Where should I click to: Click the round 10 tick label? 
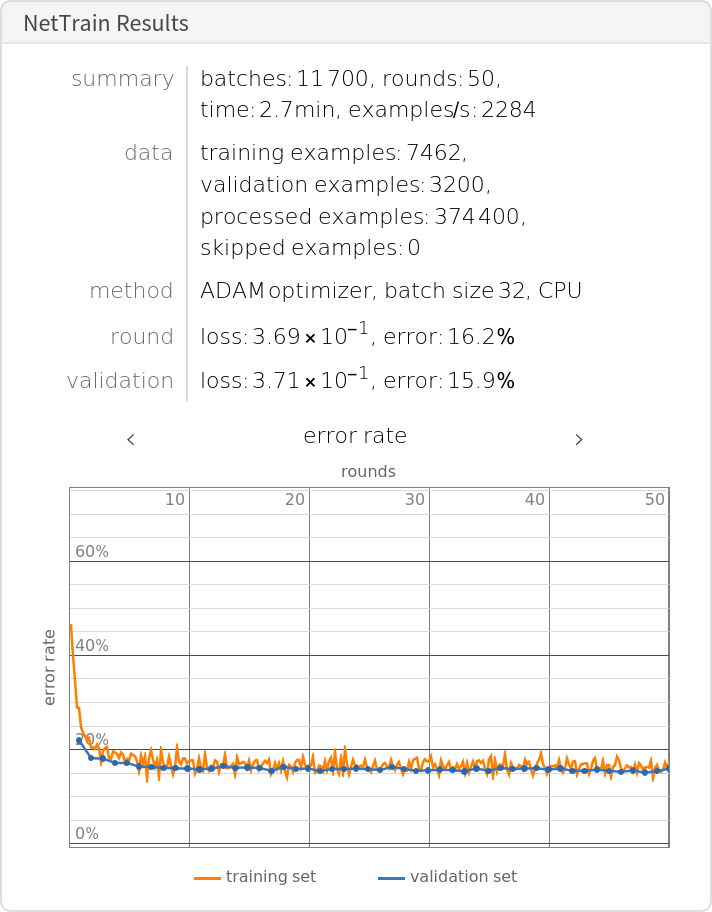click(174, 499)
